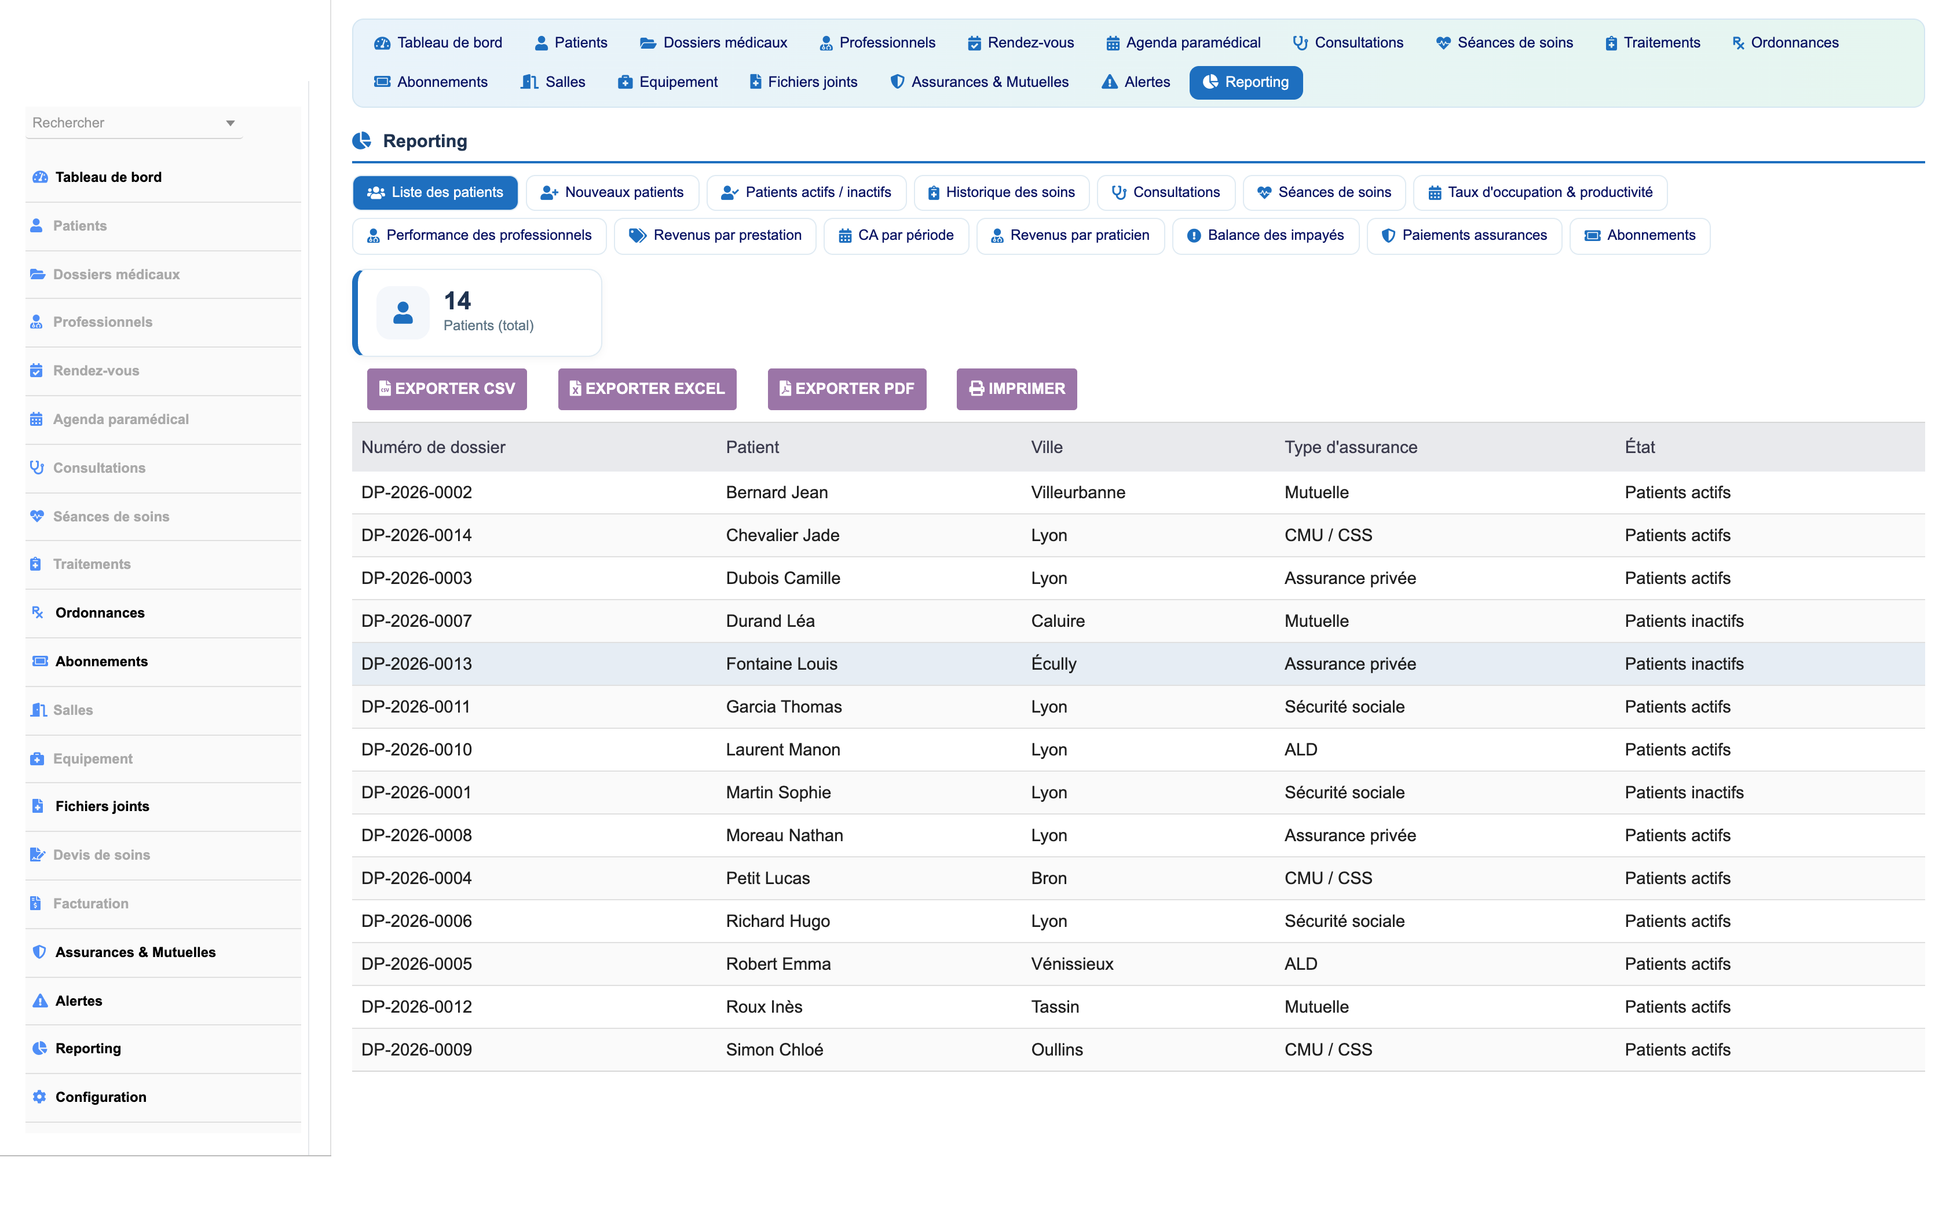
Task: Click the Devis de soins icon in the sidebar
Action: click(37, 855)
